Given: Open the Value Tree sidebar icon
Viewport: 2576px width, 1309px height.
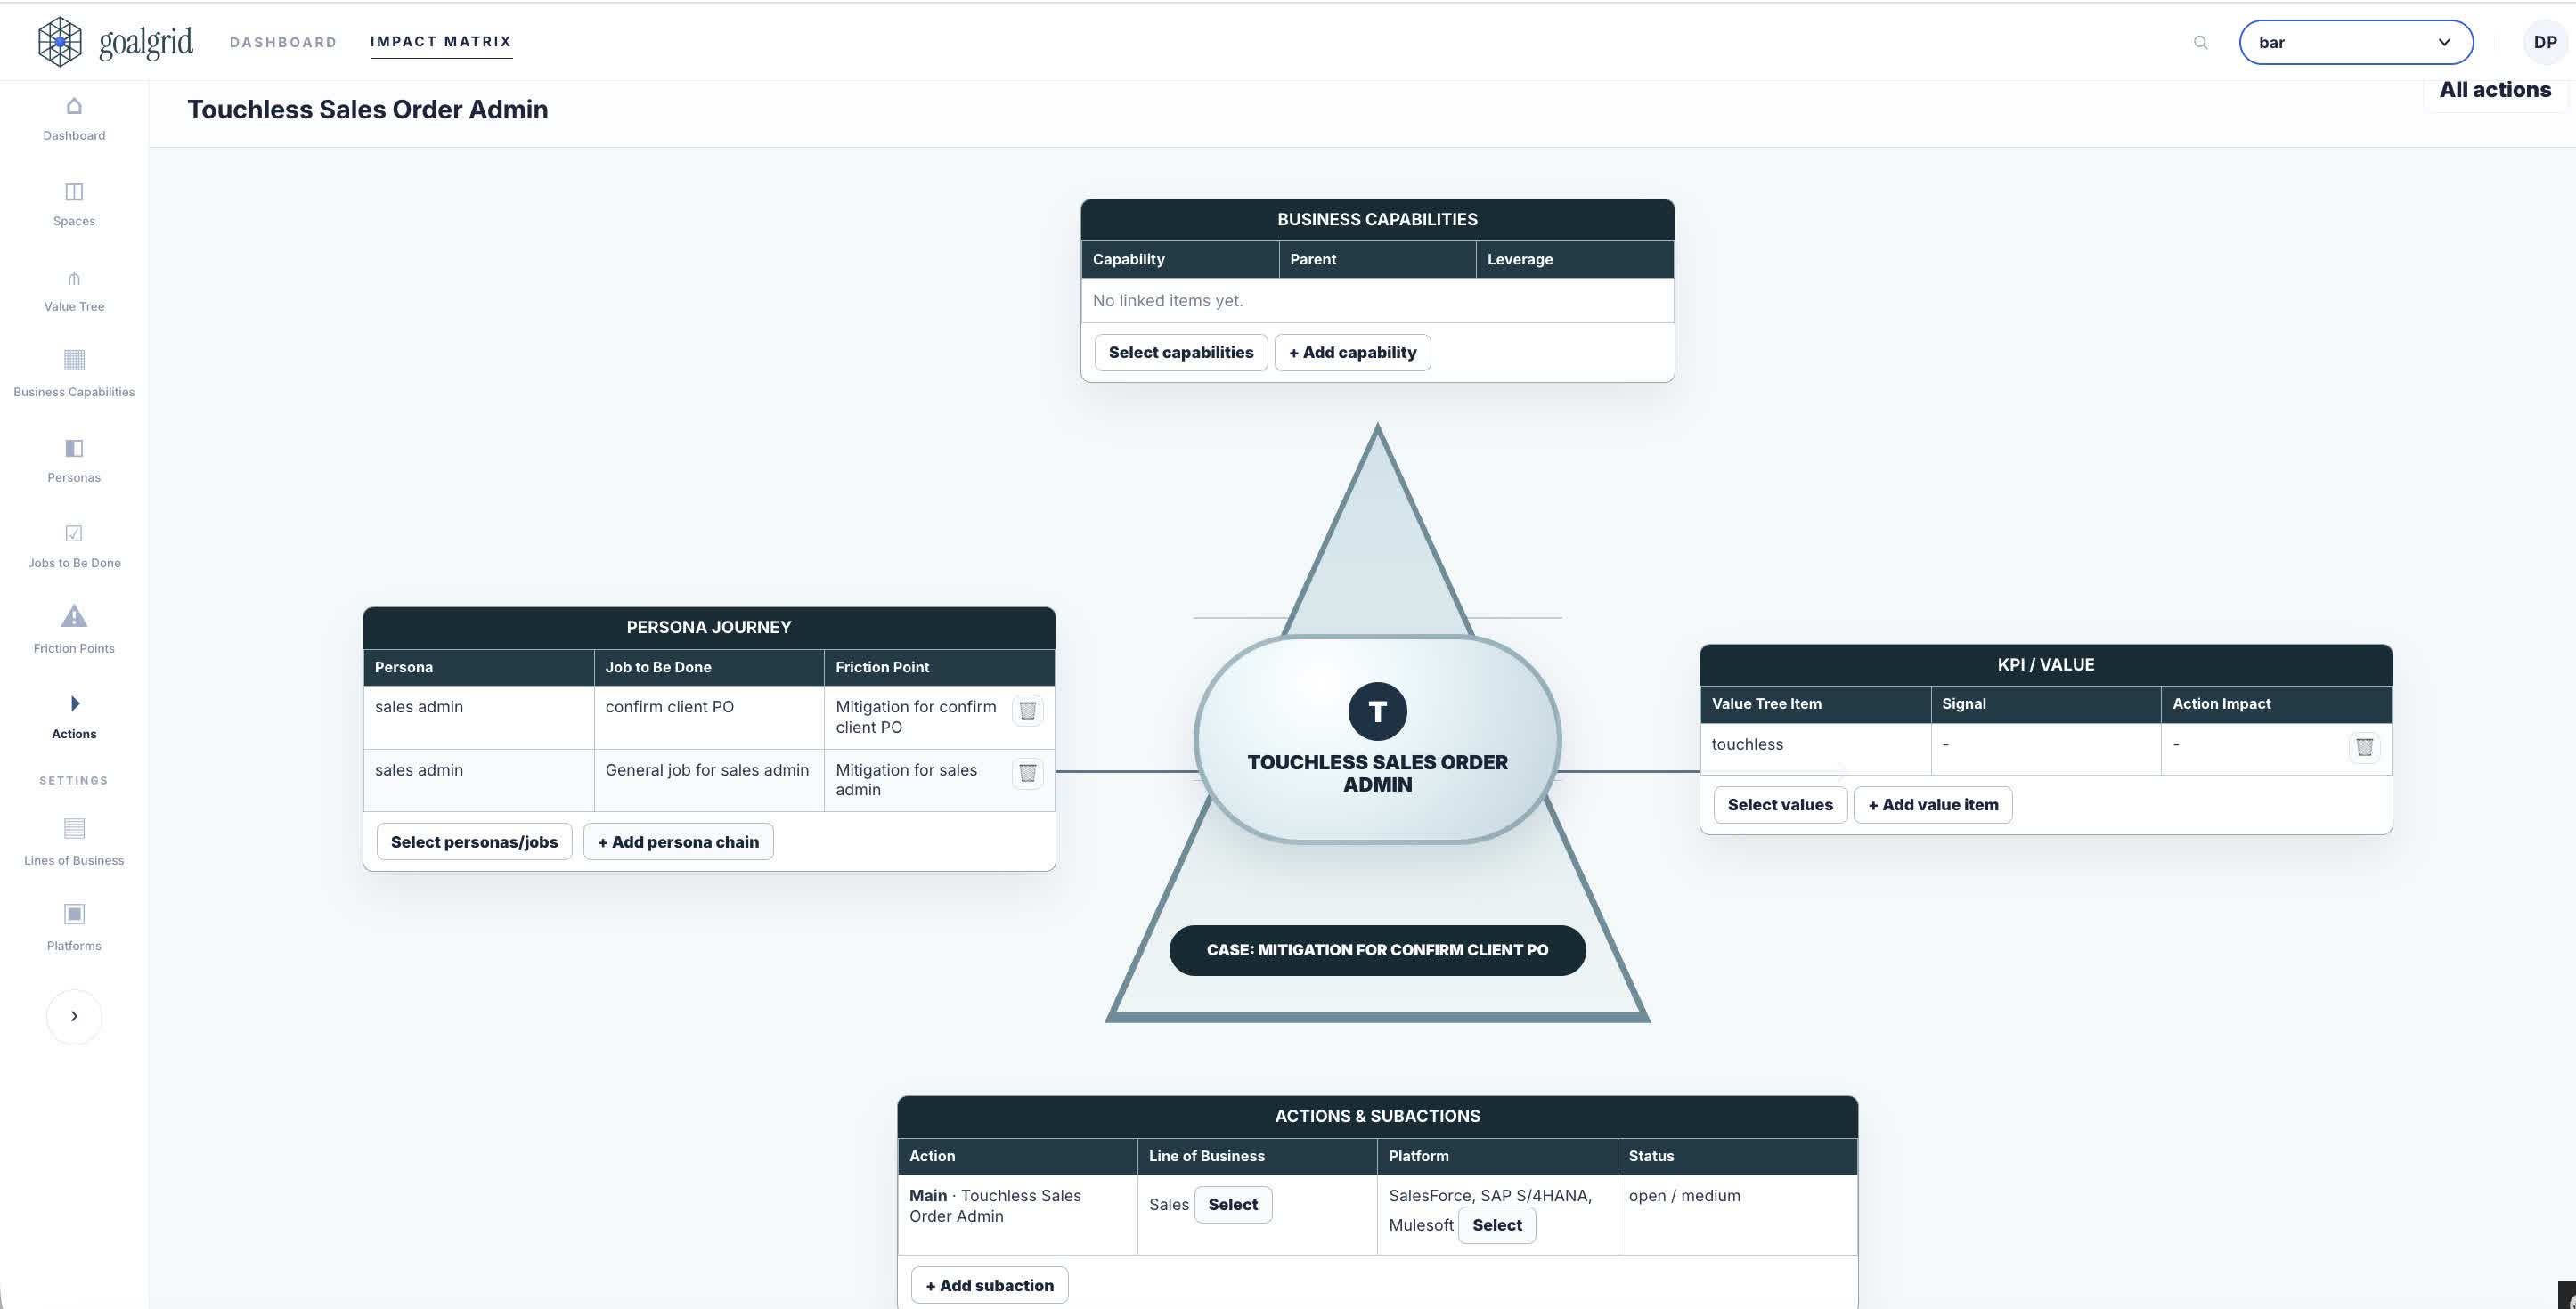Looking at the screenshot, I should point(74,279).
